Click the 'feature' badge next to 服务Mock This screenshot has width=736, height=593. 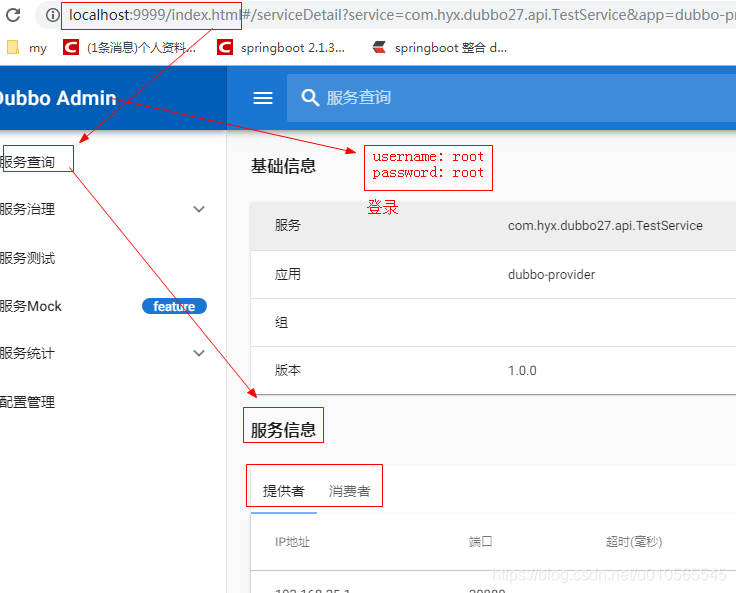174,306
